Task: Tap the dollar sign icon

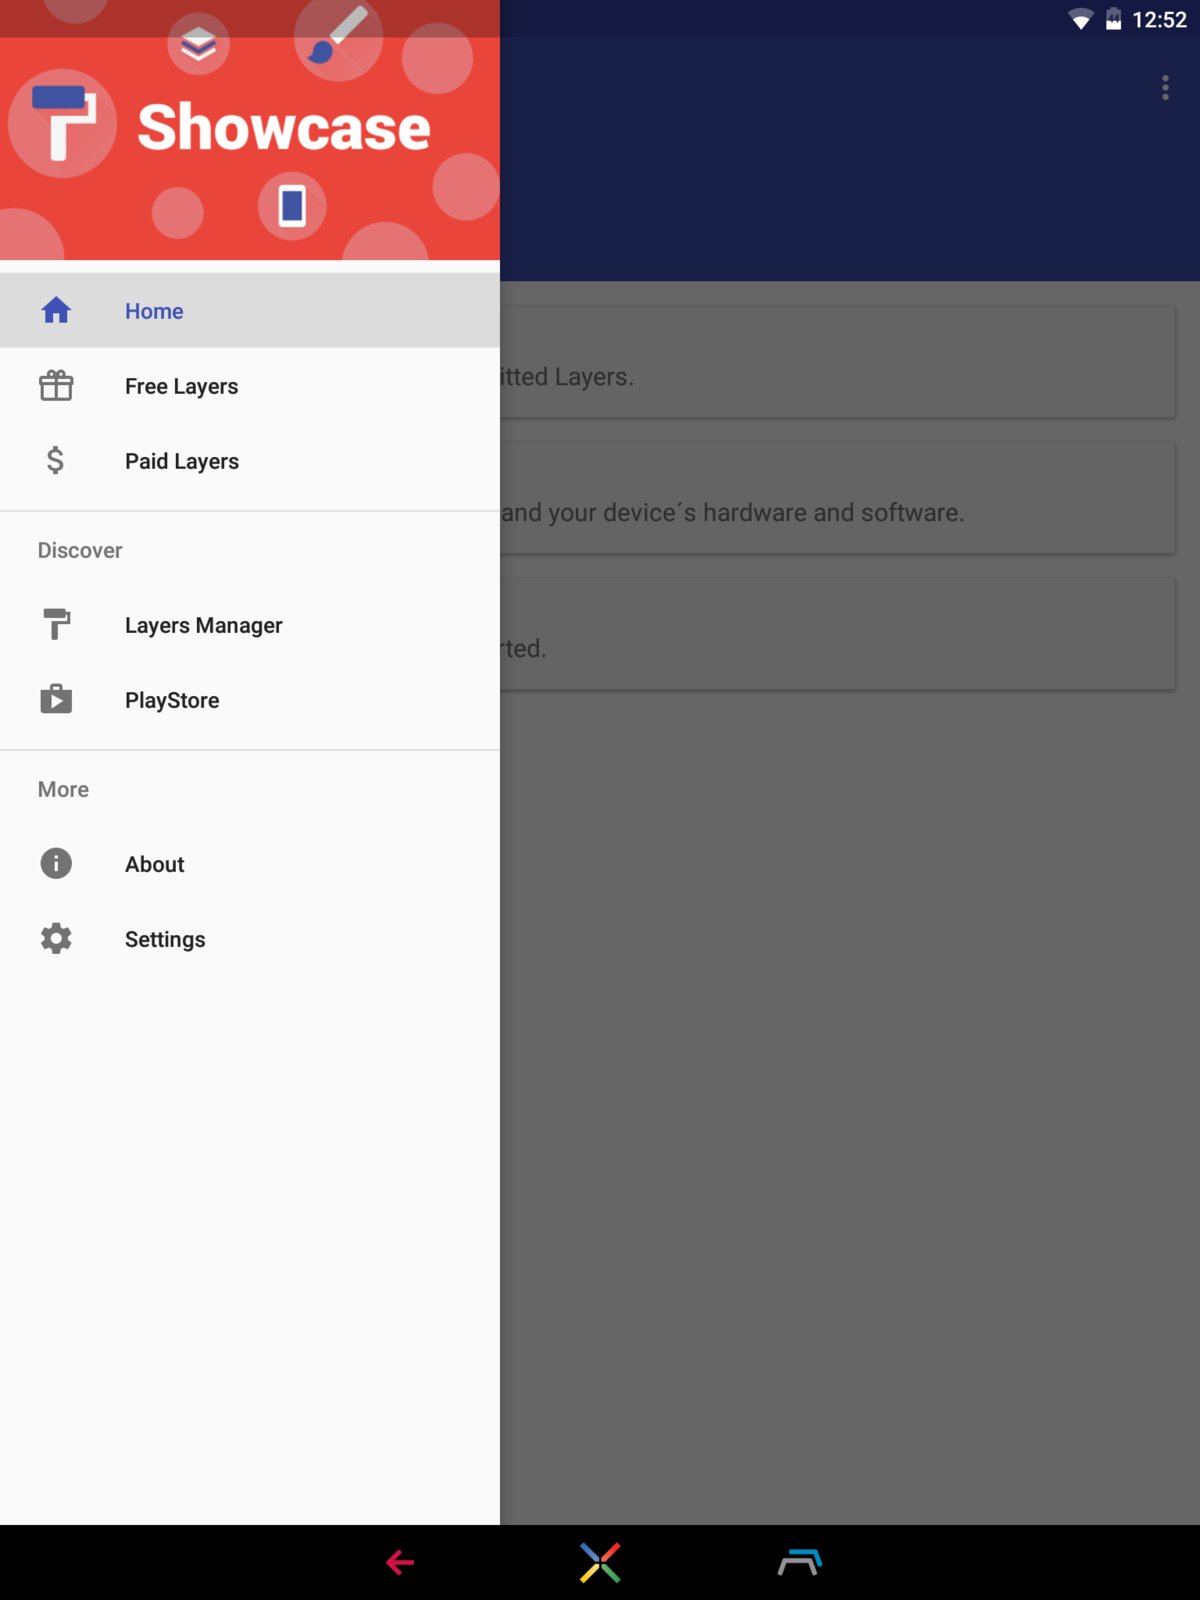Action: click(x=56, y=461)
